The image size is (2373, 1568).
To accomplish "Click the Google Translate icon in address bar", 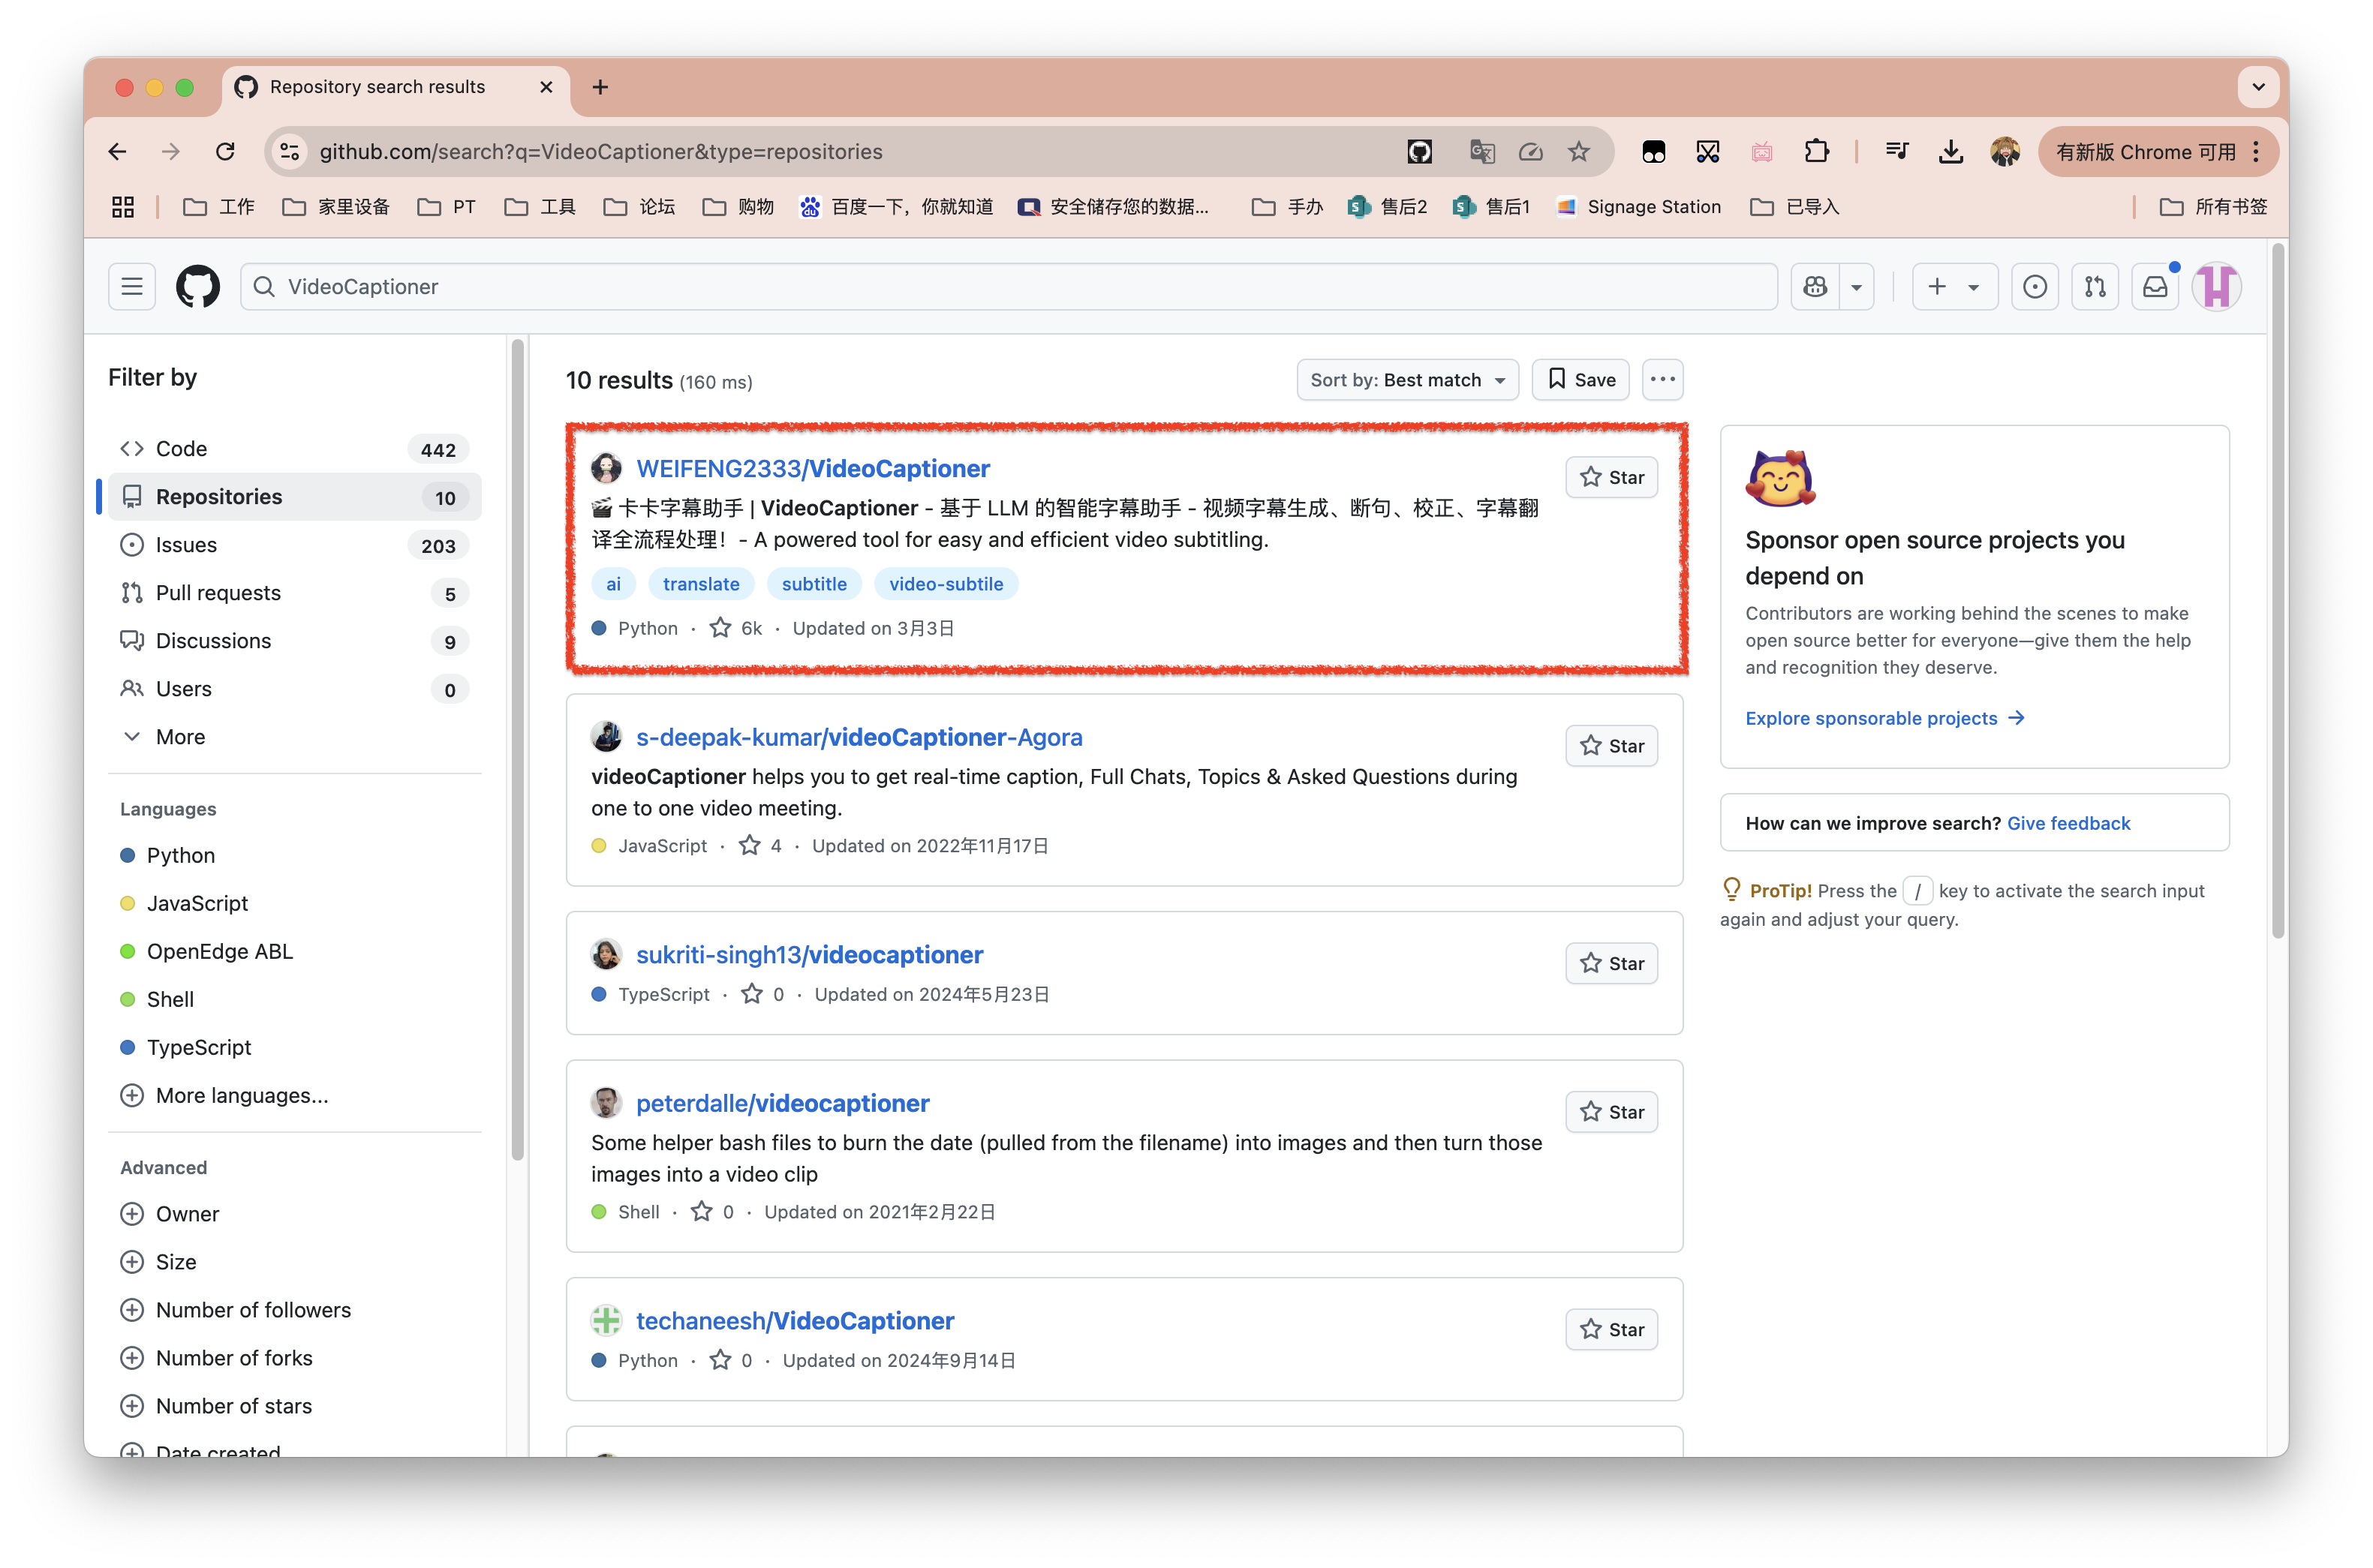I will [x=1482, y=151].
